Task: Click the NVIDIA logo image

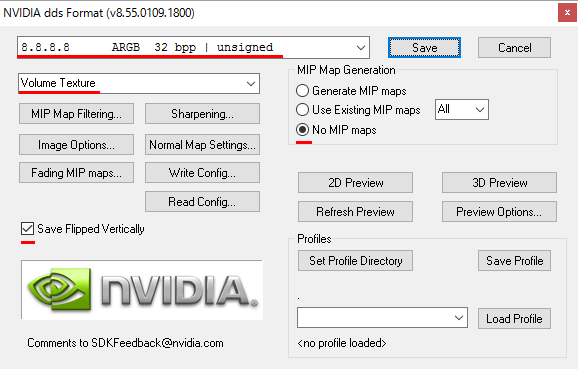Action: pos(142,290)
